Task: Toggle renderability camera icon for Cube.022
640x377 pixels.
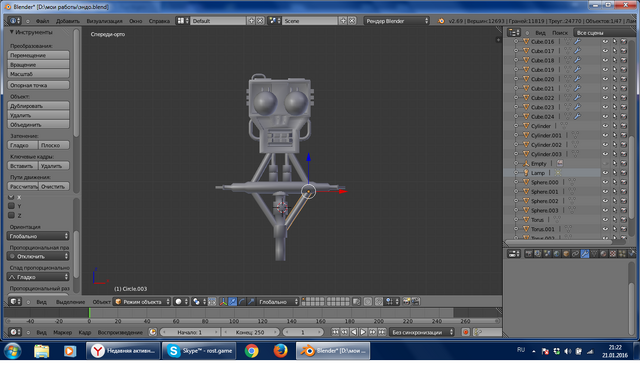Action: coord(623,98)
